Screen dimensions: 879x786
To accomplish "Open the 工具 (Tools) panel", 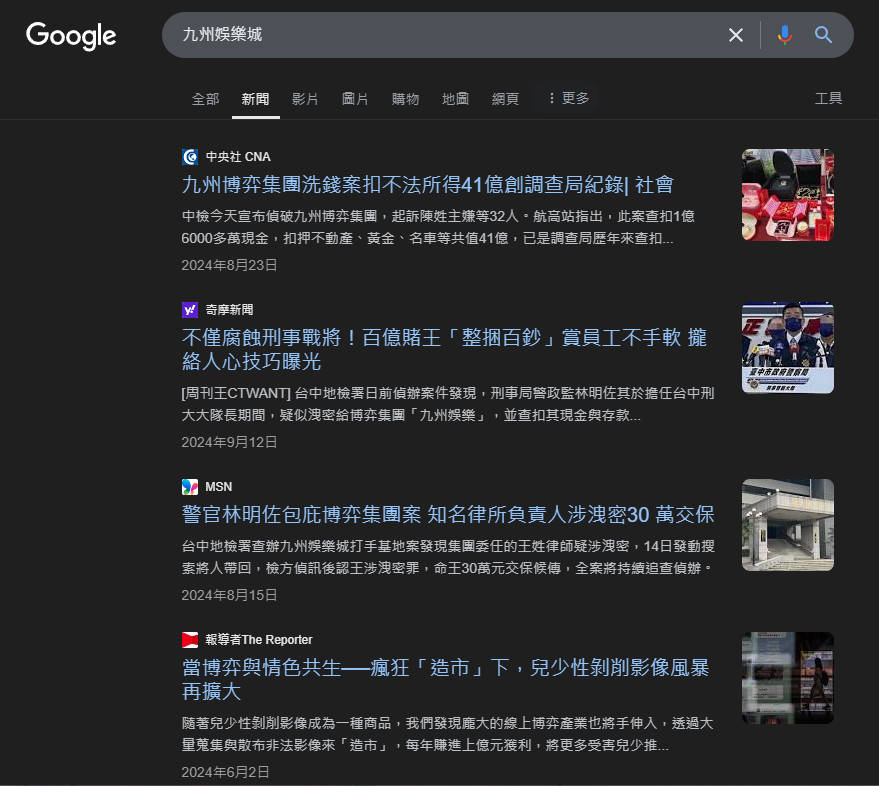I will click(x=828, y=98).
